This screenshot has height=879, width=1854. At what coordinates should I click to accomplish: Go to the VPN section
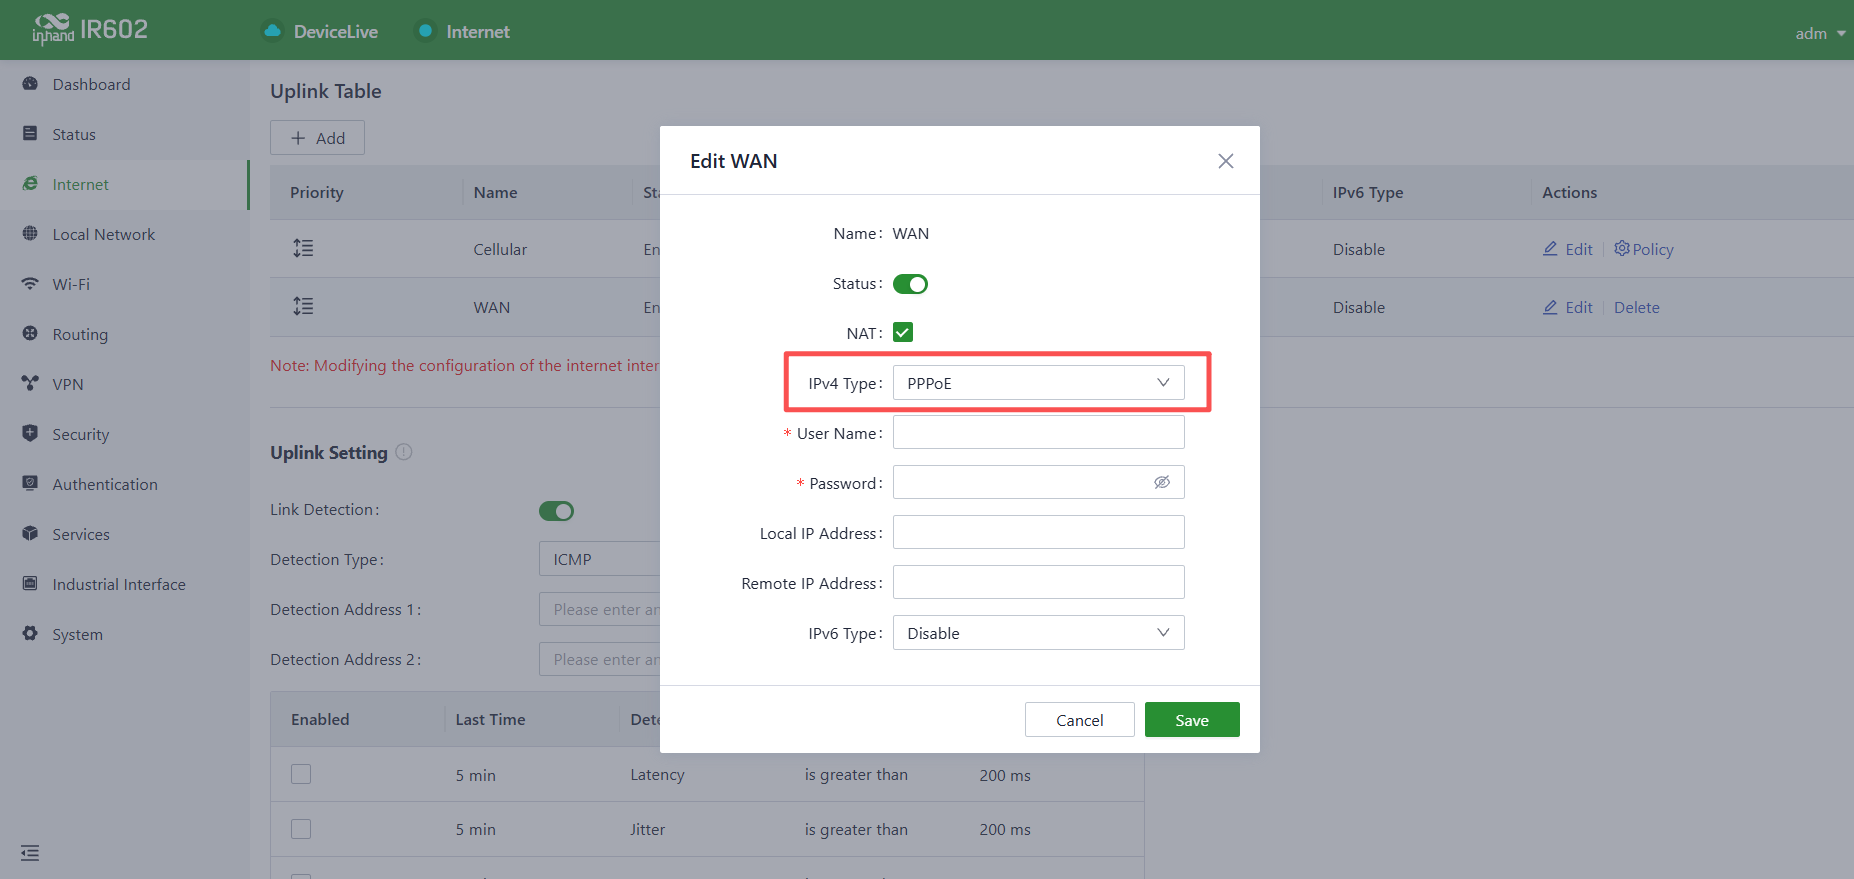68,384
